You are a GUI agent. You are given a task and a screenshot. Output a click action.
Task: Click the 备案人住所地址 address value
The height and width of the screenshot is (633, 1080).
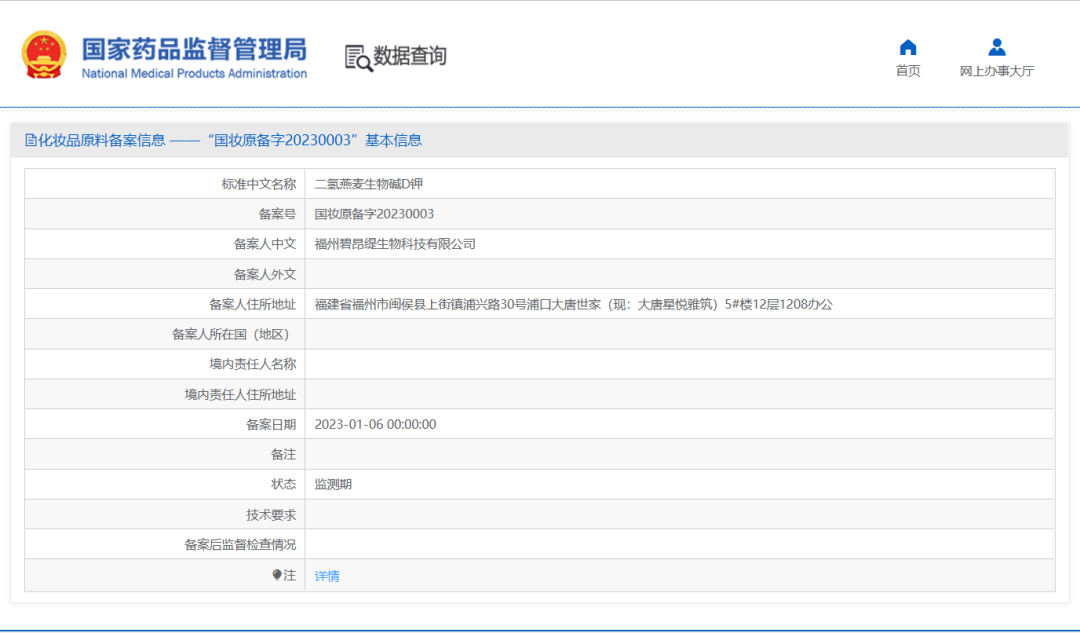click(573, 304)
